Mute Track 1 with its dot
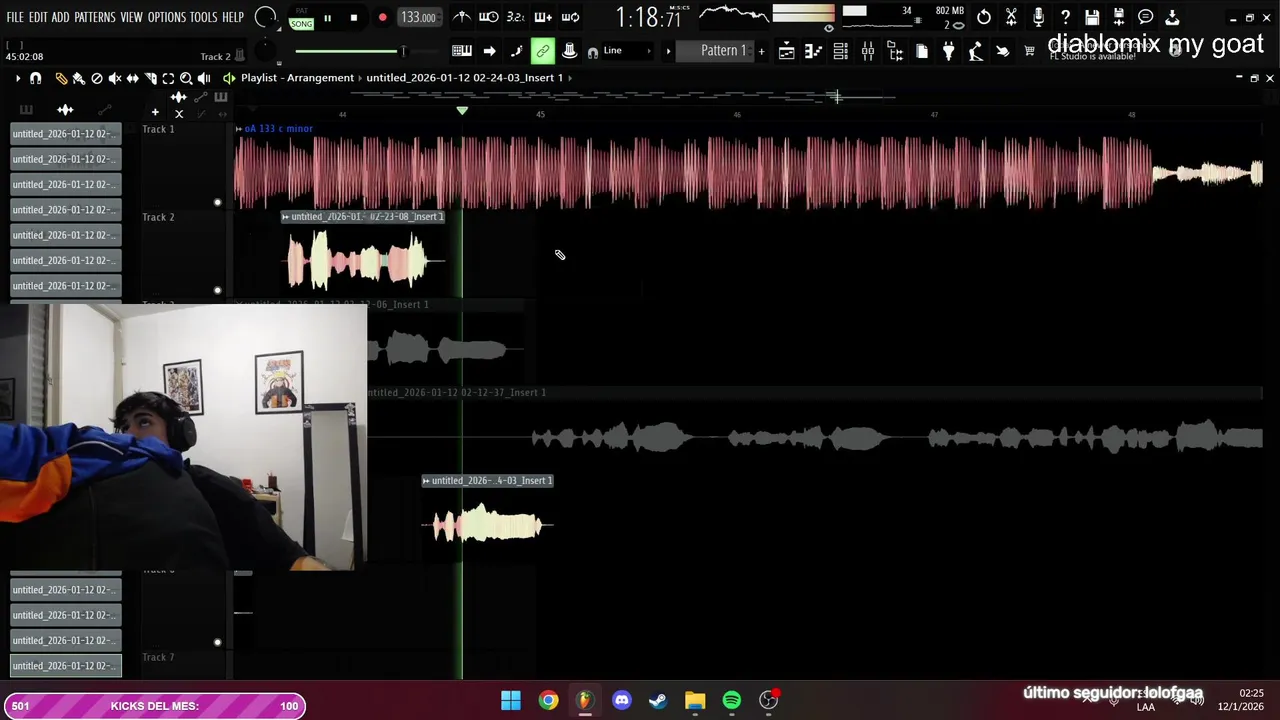The height and width of the screenshot is (720, 1280). click(217, 202)
